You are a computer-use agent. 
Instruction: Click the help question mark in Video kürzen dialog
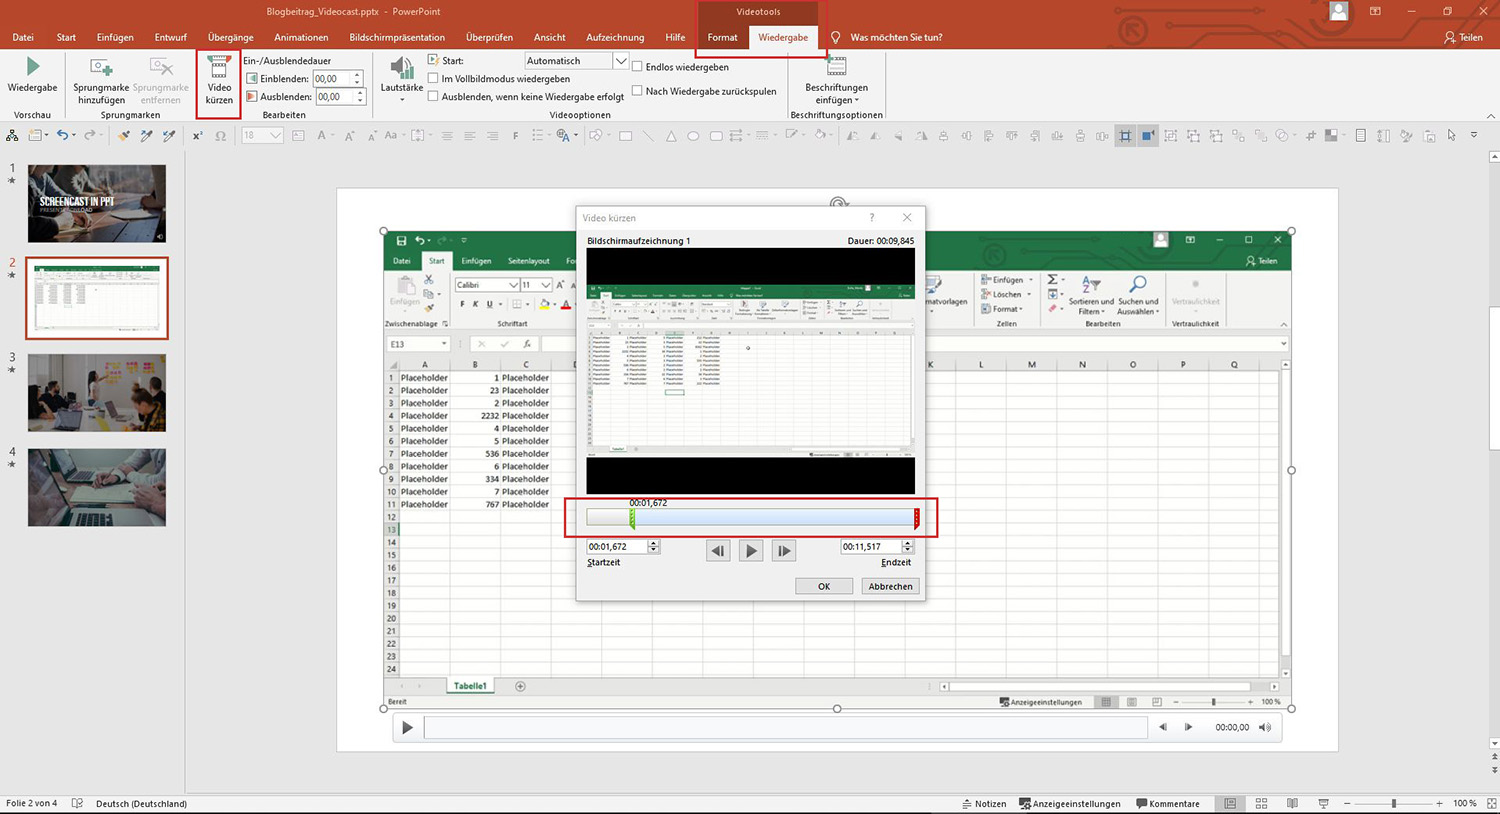[871, 217]
